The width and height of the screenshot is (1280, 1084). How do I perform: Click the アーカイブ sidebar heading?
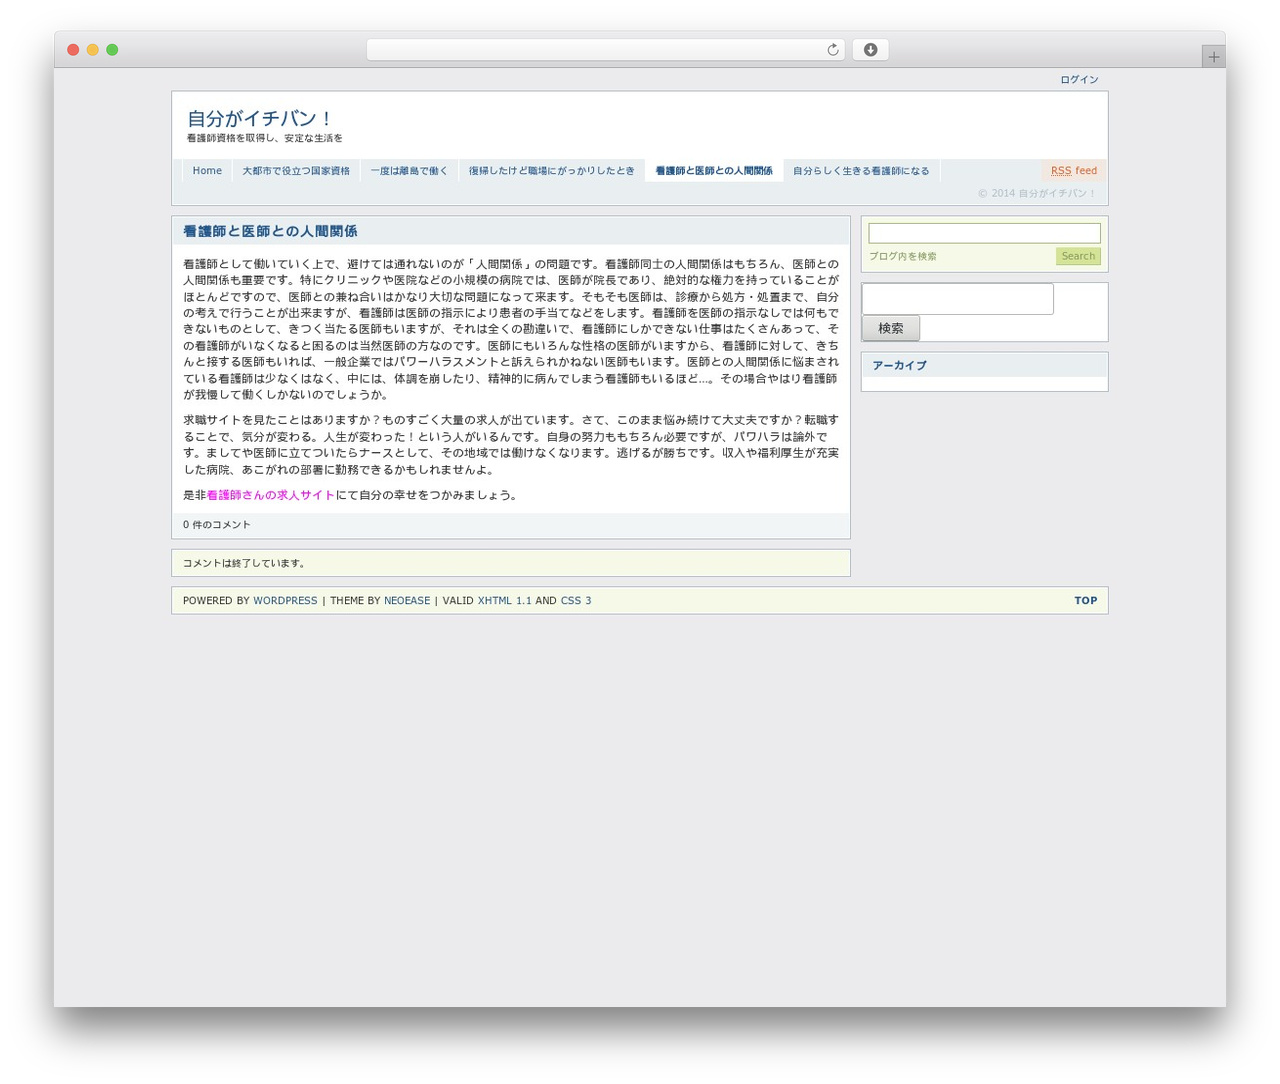pos(899,366)
